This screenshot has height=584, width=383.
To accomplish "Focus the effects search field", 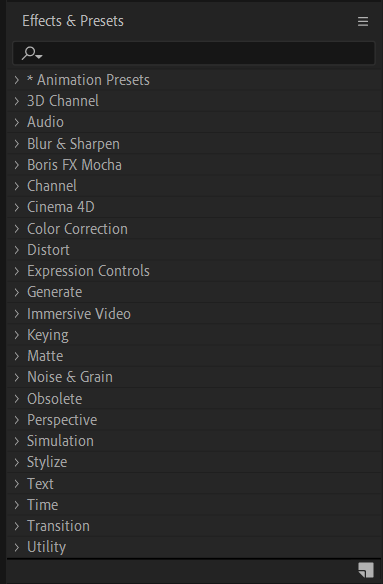I will 194,53.
